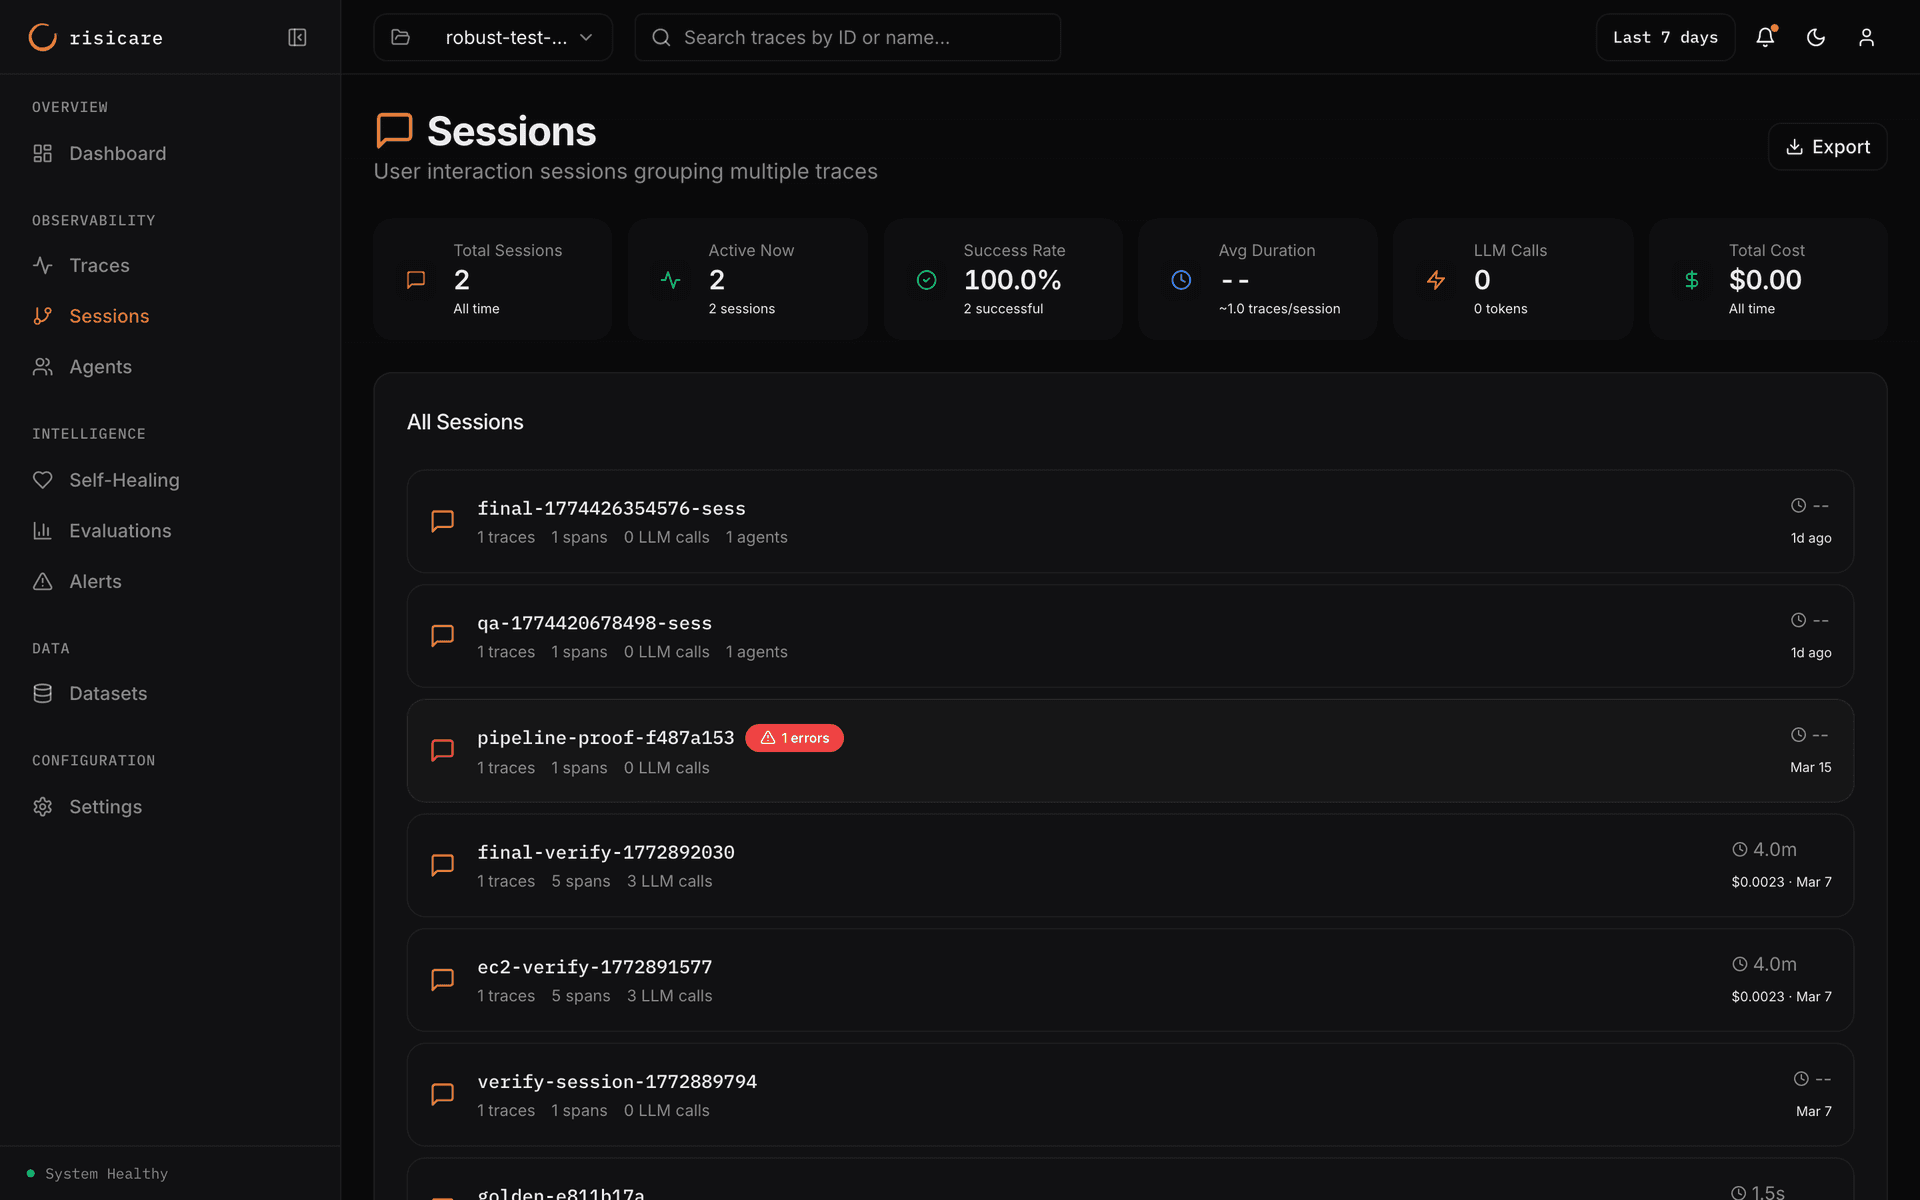The width and height of the screenshot is (1920, 1200).
Task: View Alerts using the warning triangle icon
Action: 42,581
